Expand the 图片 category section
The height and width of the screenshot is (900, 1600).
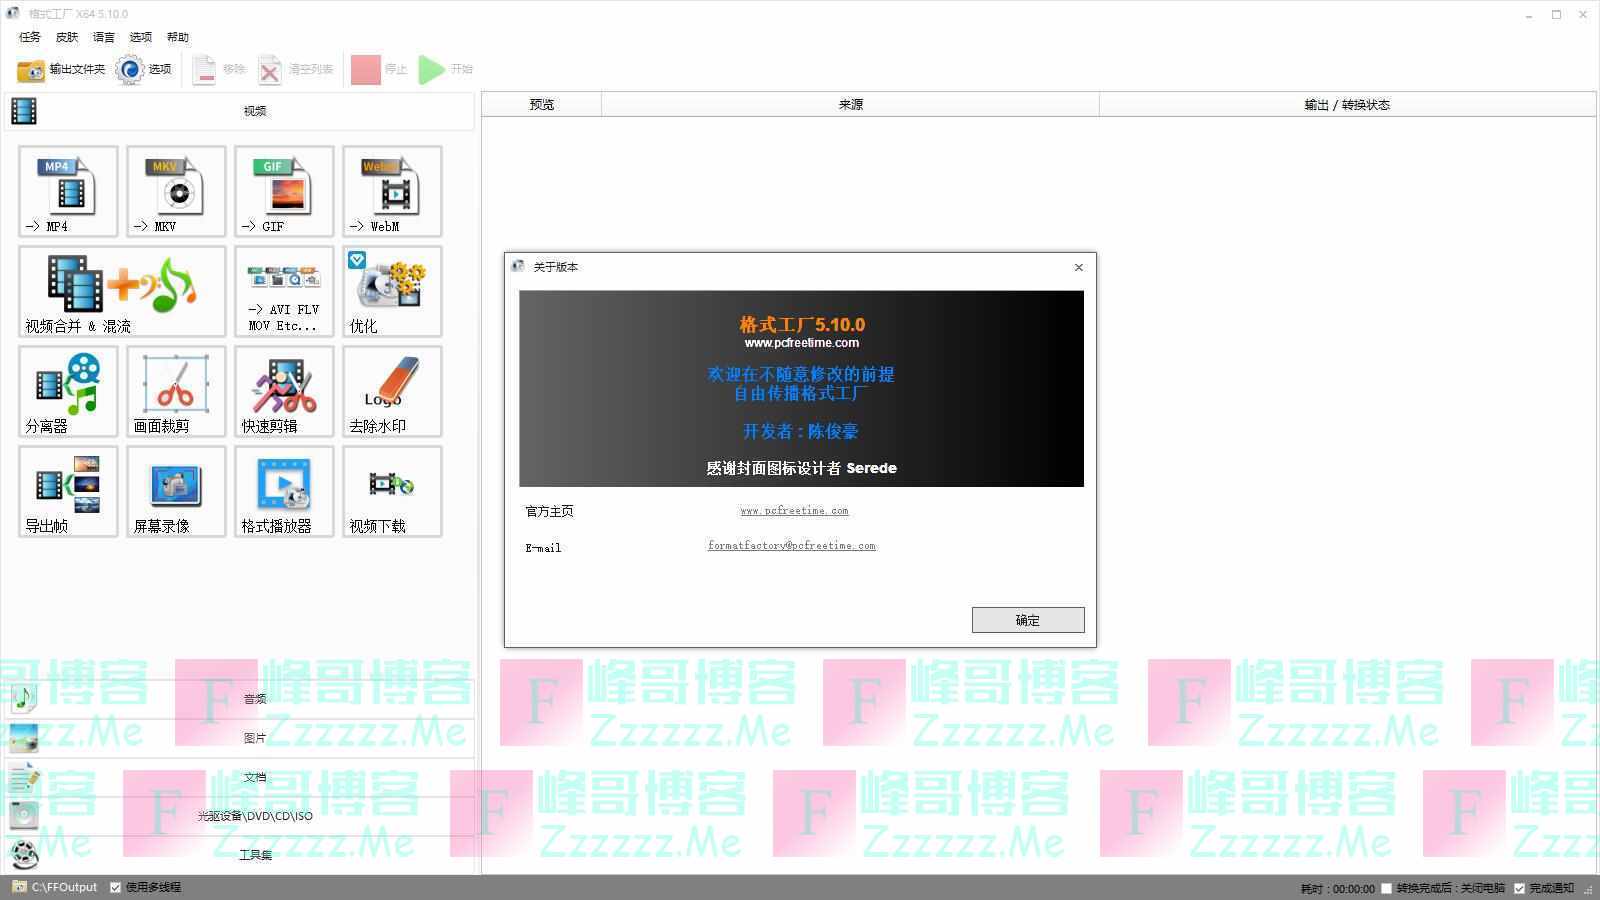[255, 738]
